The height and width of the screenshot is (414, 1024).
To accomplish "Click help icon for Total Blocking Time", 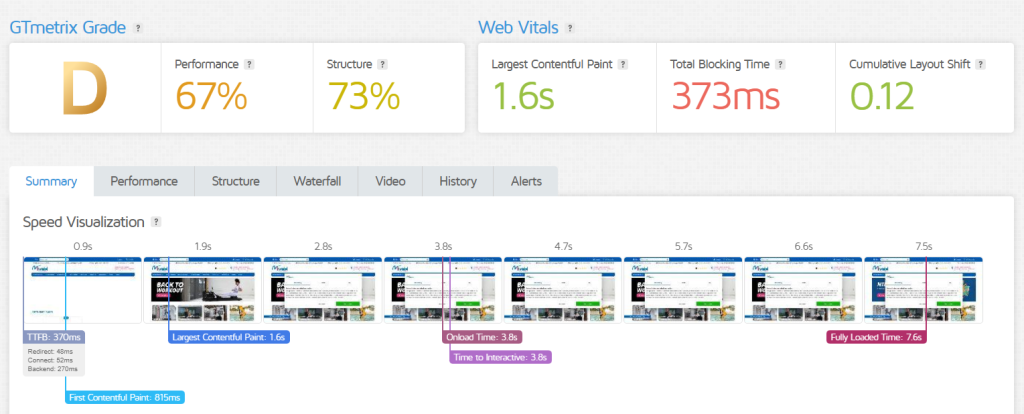I will [x=780, y=65].
